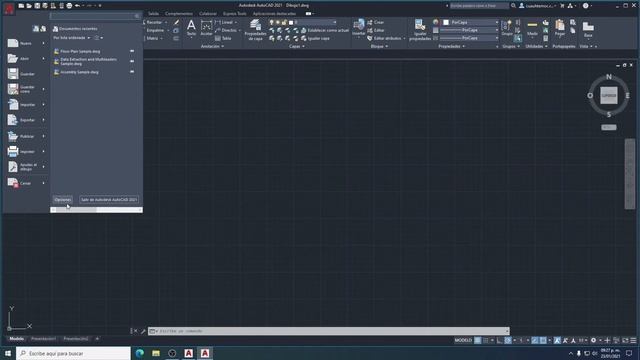Image resolution: width=640 pixels, height=360 pixels.
Task: Click the Opciones button
Action: (x=62, y=200)
